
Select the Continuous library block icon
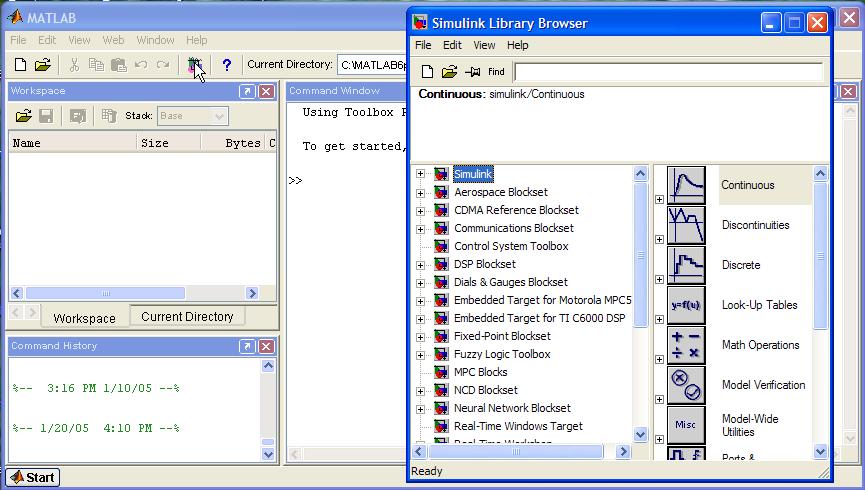(x=686, y=185)
